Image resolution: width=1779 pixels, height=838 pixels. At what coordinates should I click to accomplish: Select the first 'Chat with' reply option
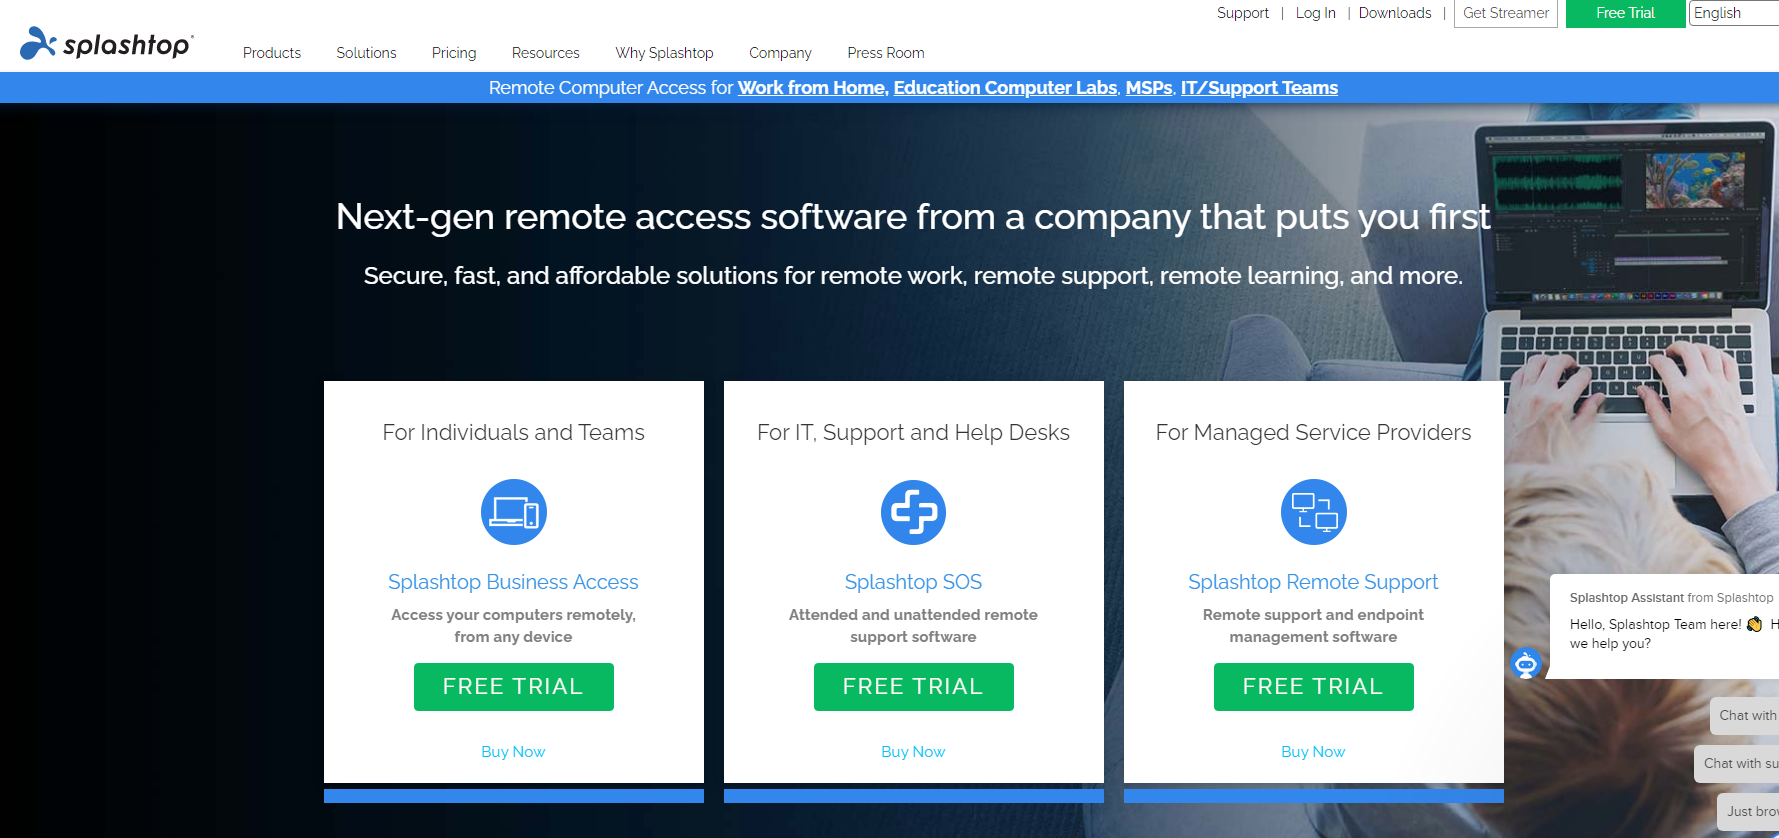click(1745, 716)
